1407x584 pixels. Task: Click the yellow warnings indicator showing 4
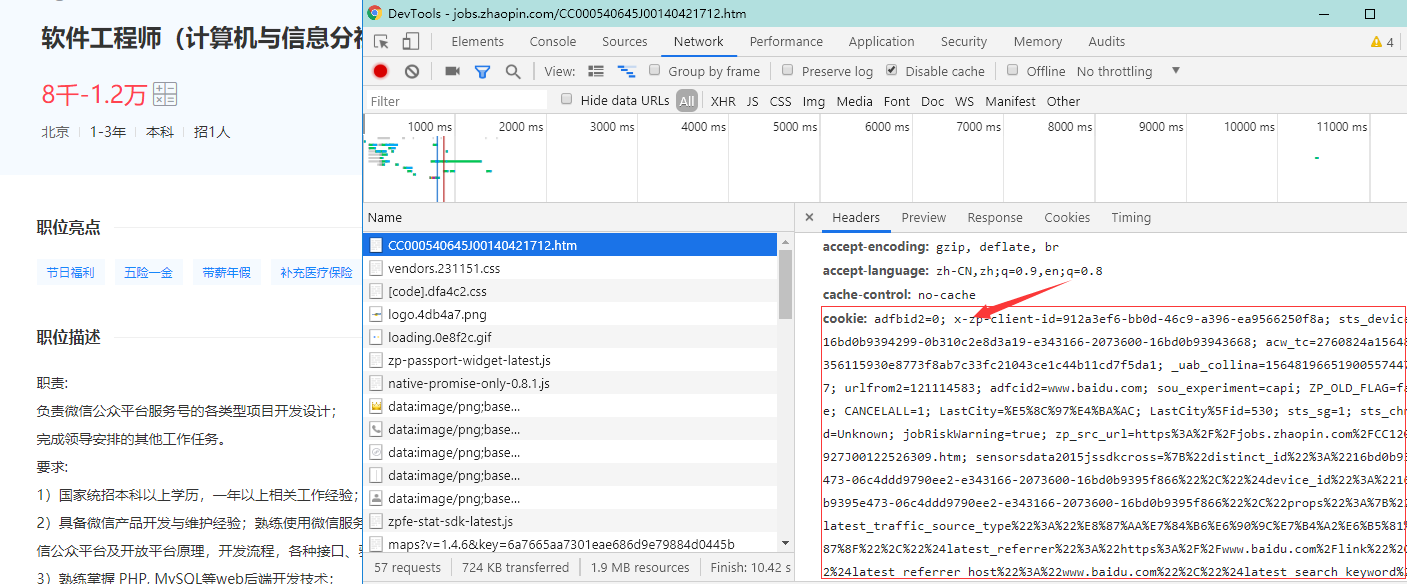click(1382, 41)
